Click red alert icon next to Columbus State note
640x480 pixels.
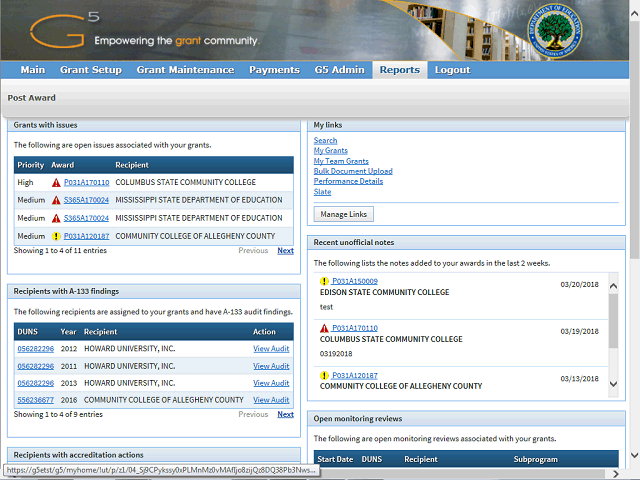pyautogui.click(x=324, y=328)
